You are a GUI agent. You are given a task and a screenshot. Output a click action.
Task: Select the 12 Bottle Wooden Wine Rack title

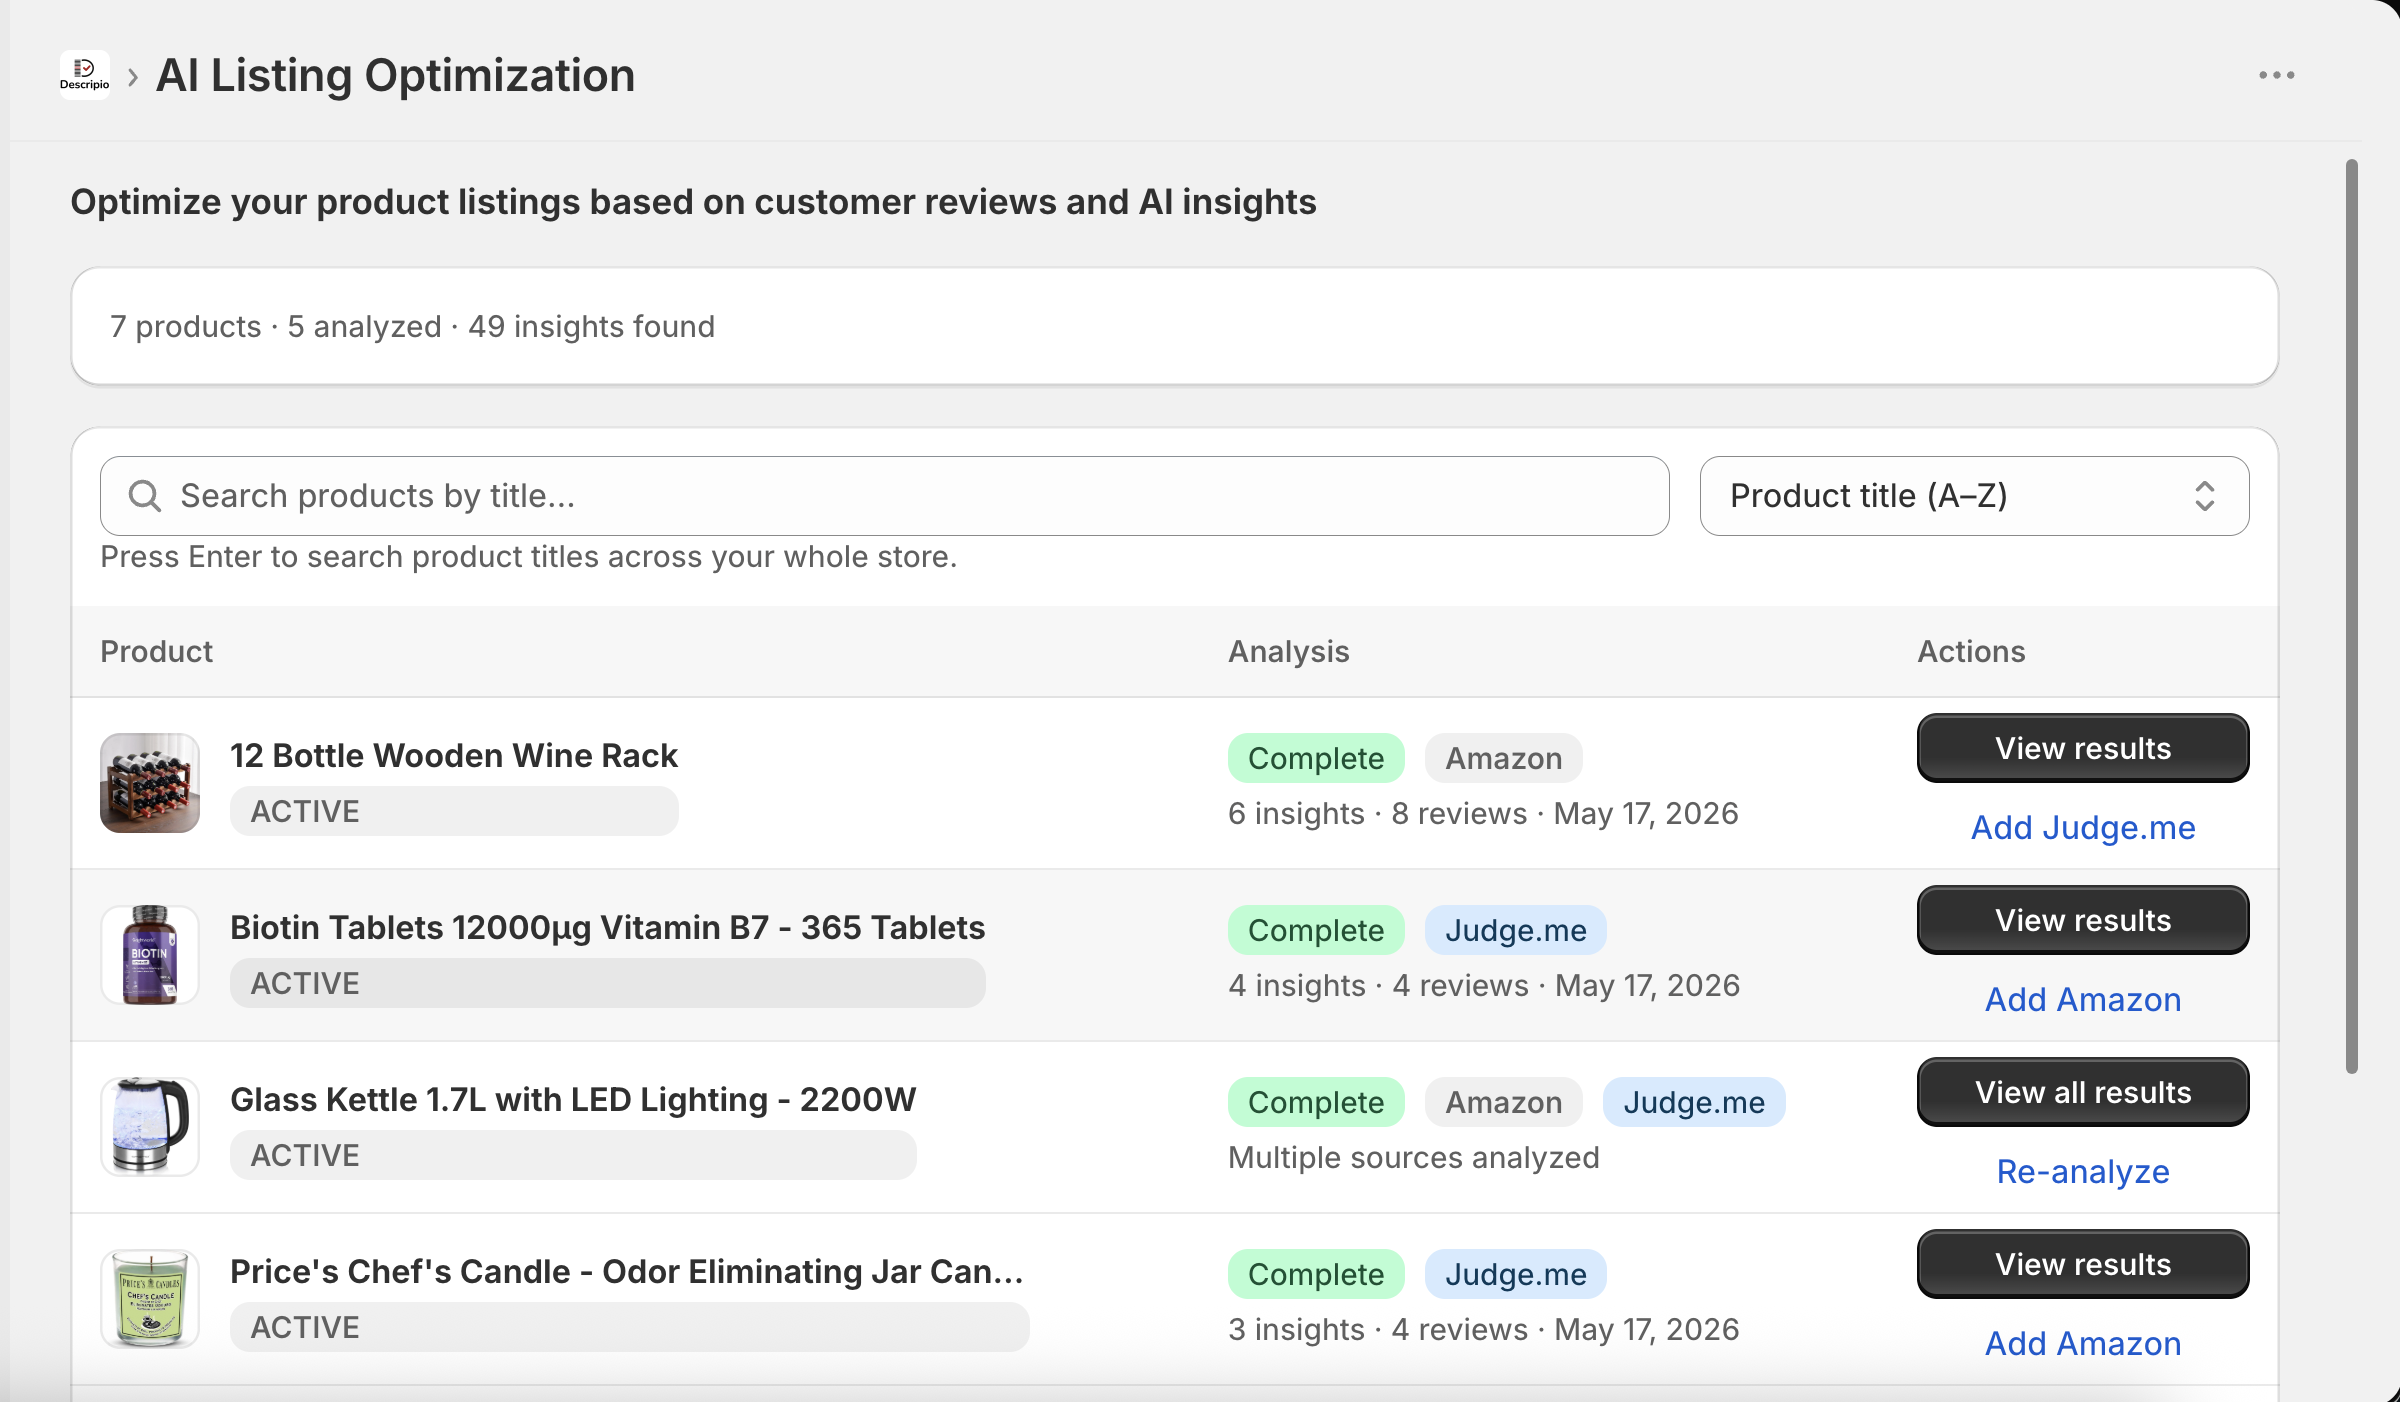454,756
